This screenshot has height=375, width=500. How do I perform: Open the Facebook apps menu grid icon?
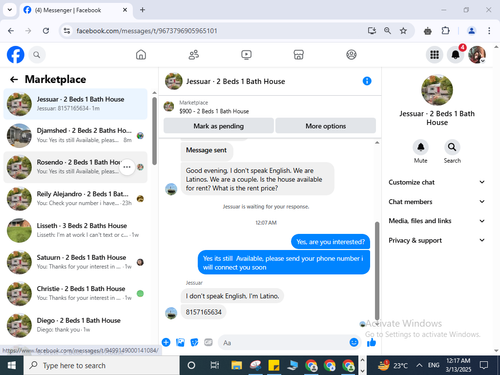(x=434, y=55)
